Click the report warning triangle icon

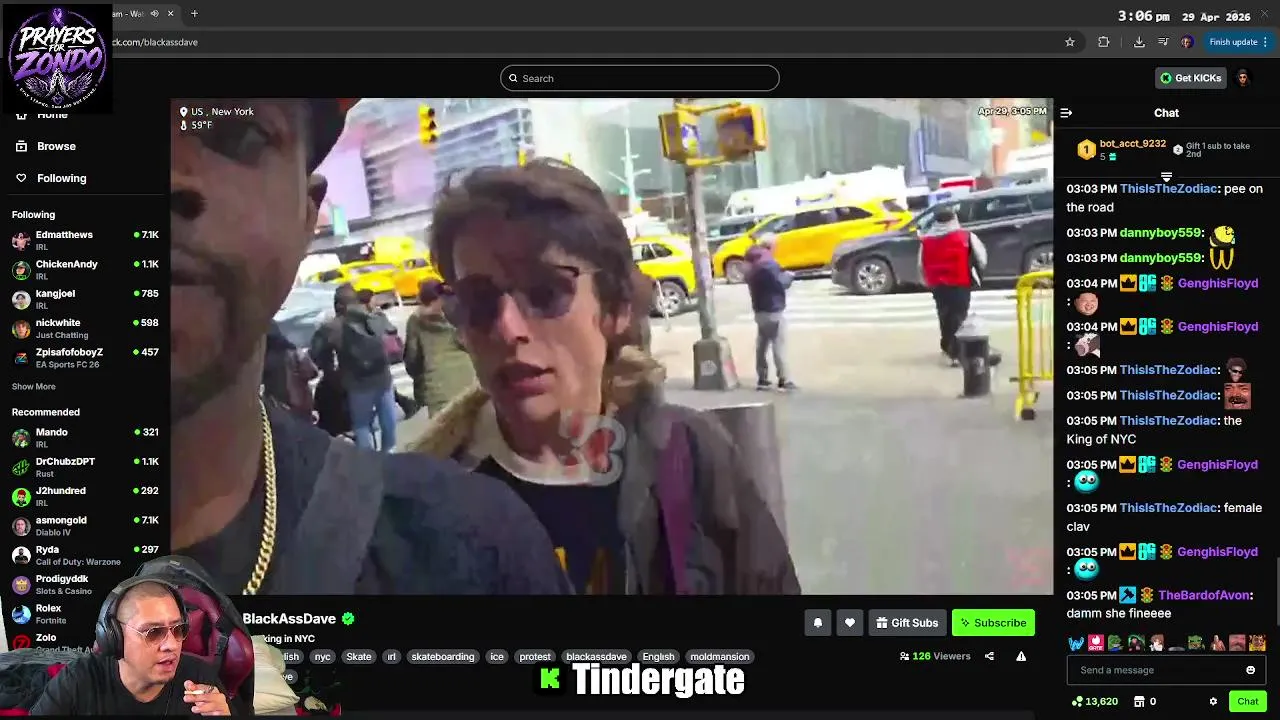(x=1021, y=656)
